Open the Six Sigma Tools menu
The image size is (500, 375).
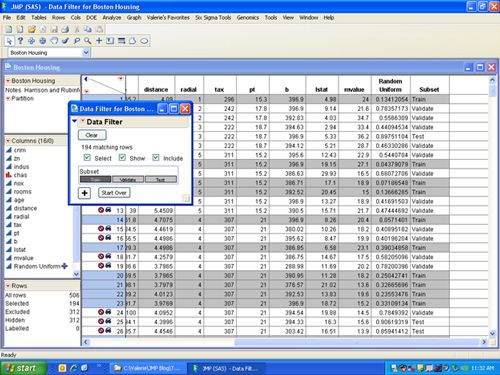[x=213, y=17]
